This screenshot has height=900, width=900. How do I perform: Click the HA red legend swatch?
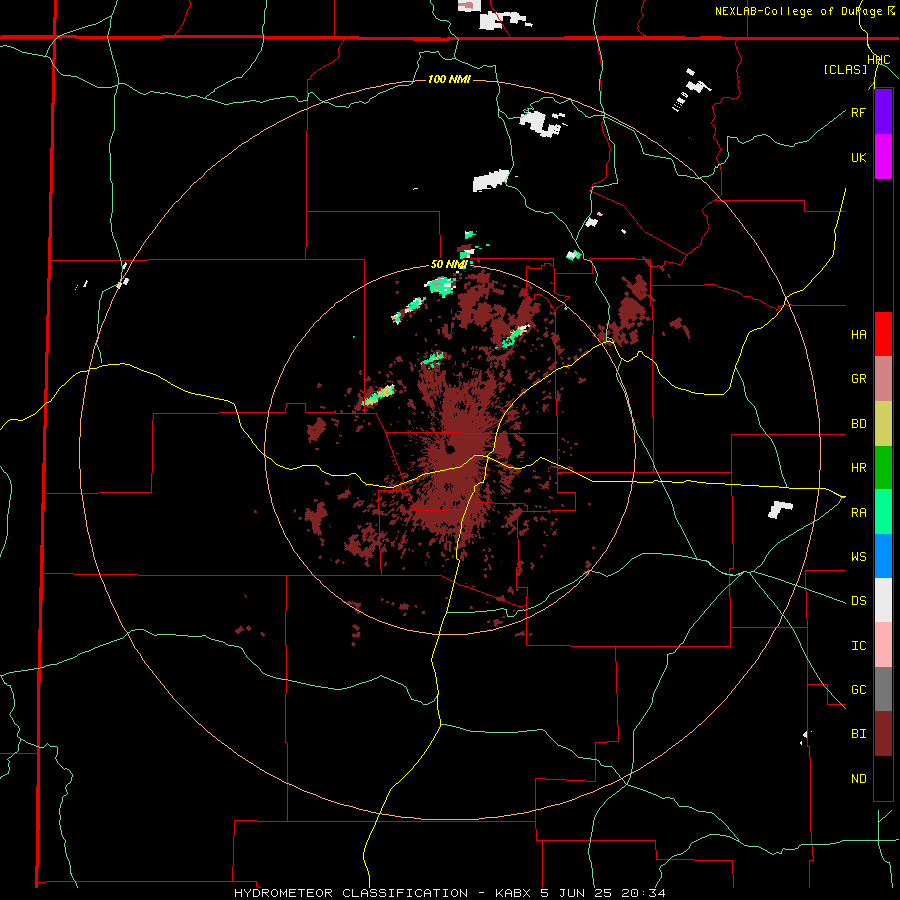[x=883, y=334]
